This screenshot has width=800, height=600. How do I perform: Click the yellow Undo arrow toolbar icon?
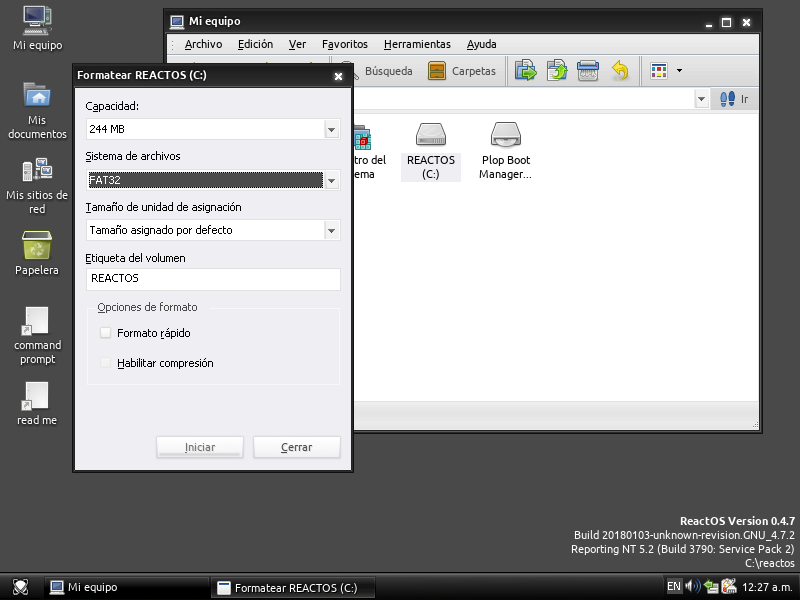[x=619, y=70]
